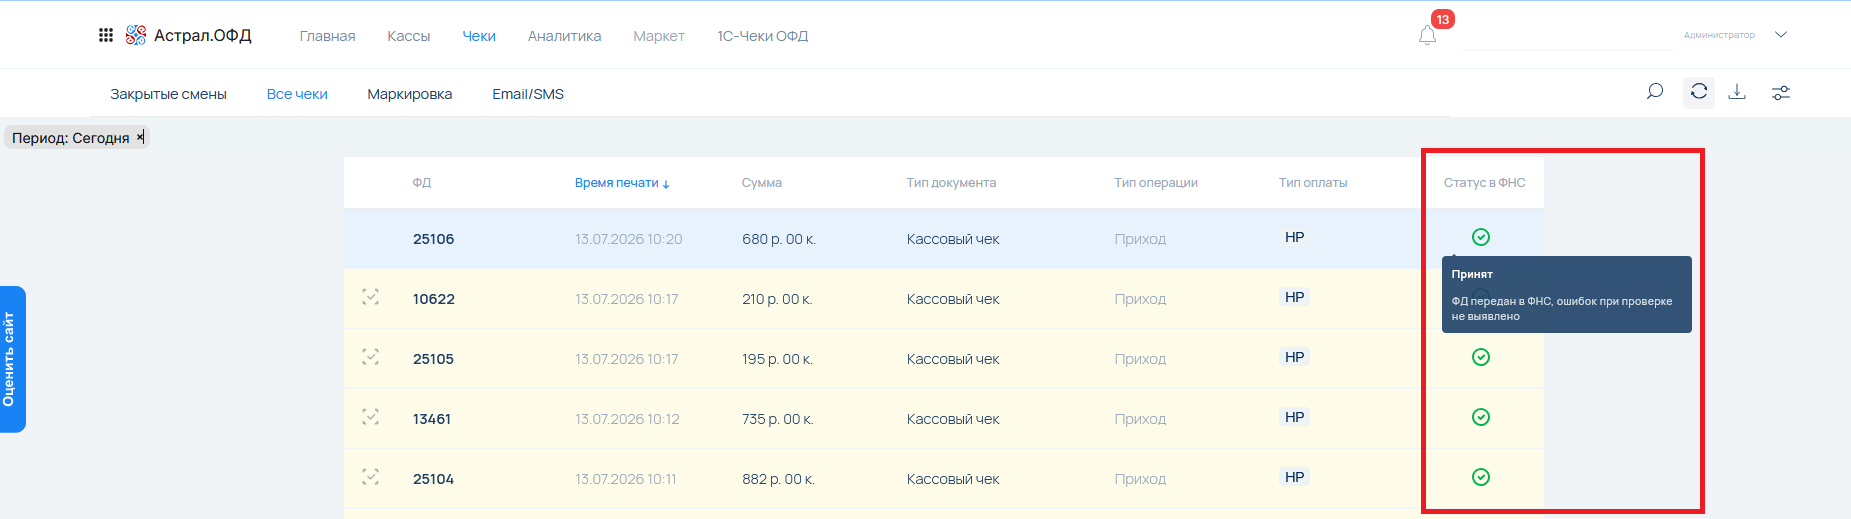This screenshot has height=519, width=1851.
Task: Click the Статус в ФНС column header
Action: point(1484,183)
